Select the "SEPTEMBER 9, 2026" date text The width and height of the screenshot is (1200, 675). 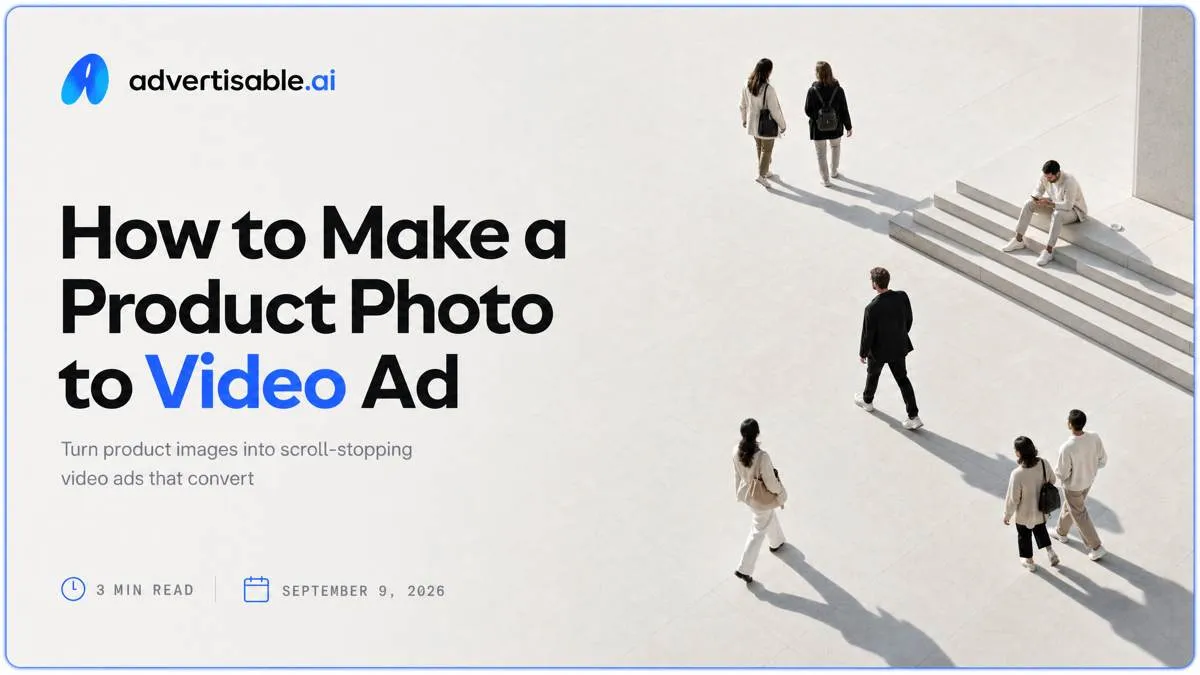coord(363,591)
